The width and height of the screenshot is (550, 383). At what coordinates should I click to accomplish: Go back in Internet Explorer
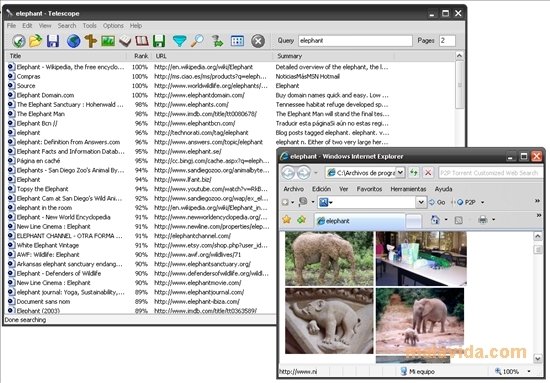coord(288,173)
